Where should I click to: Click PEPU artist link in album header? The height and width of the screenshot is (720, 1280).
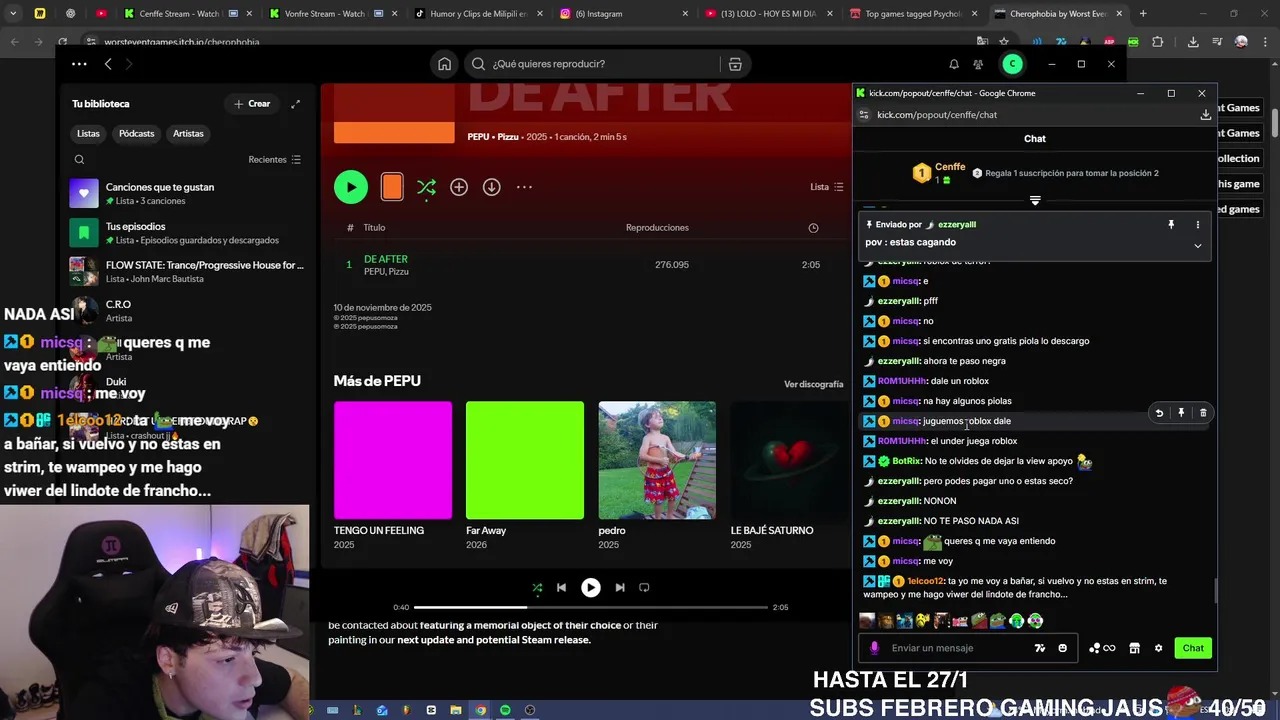coord(481,136)
